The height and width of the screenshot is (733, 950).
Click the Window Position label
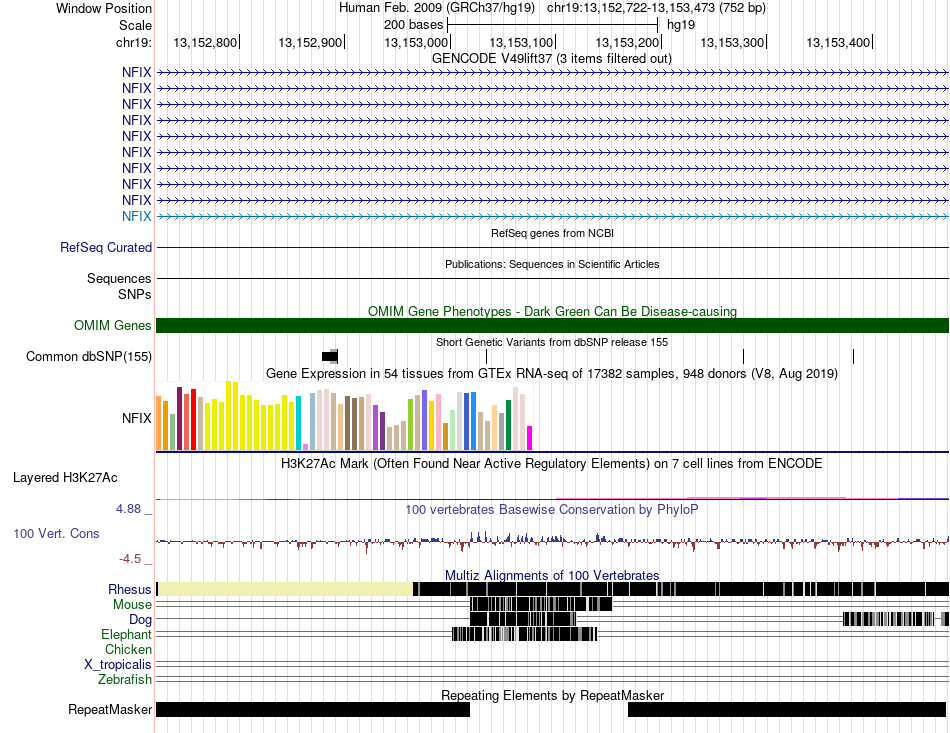click(x=104, y=8)
